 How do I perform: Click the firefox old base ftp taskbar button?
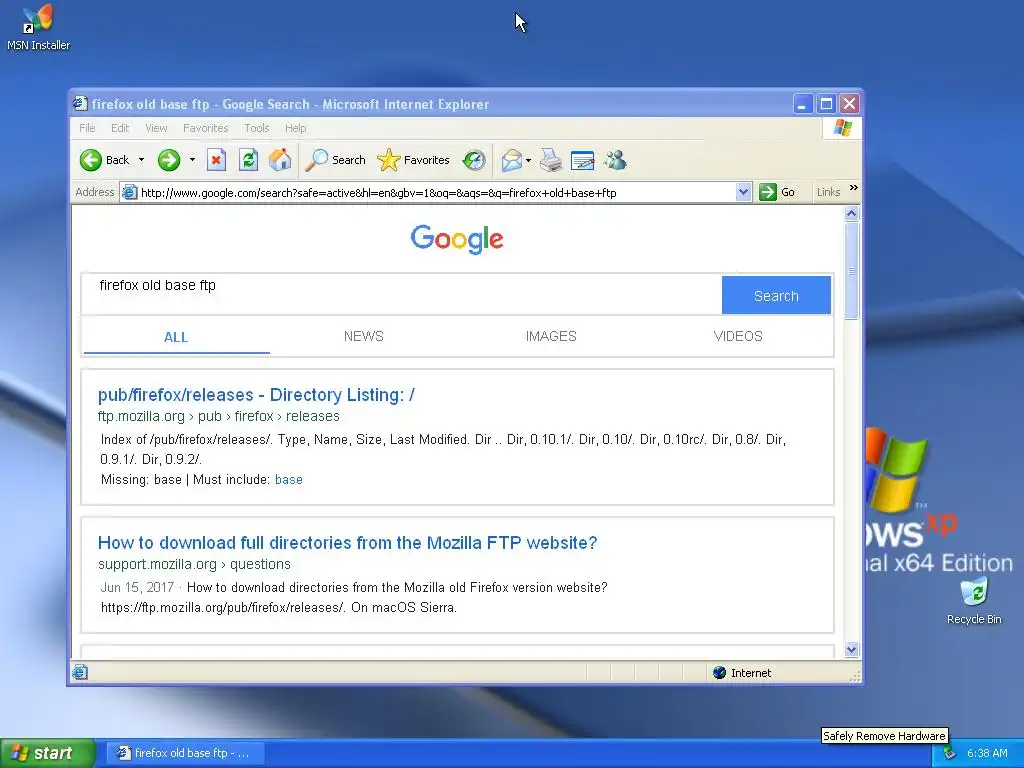185,753
